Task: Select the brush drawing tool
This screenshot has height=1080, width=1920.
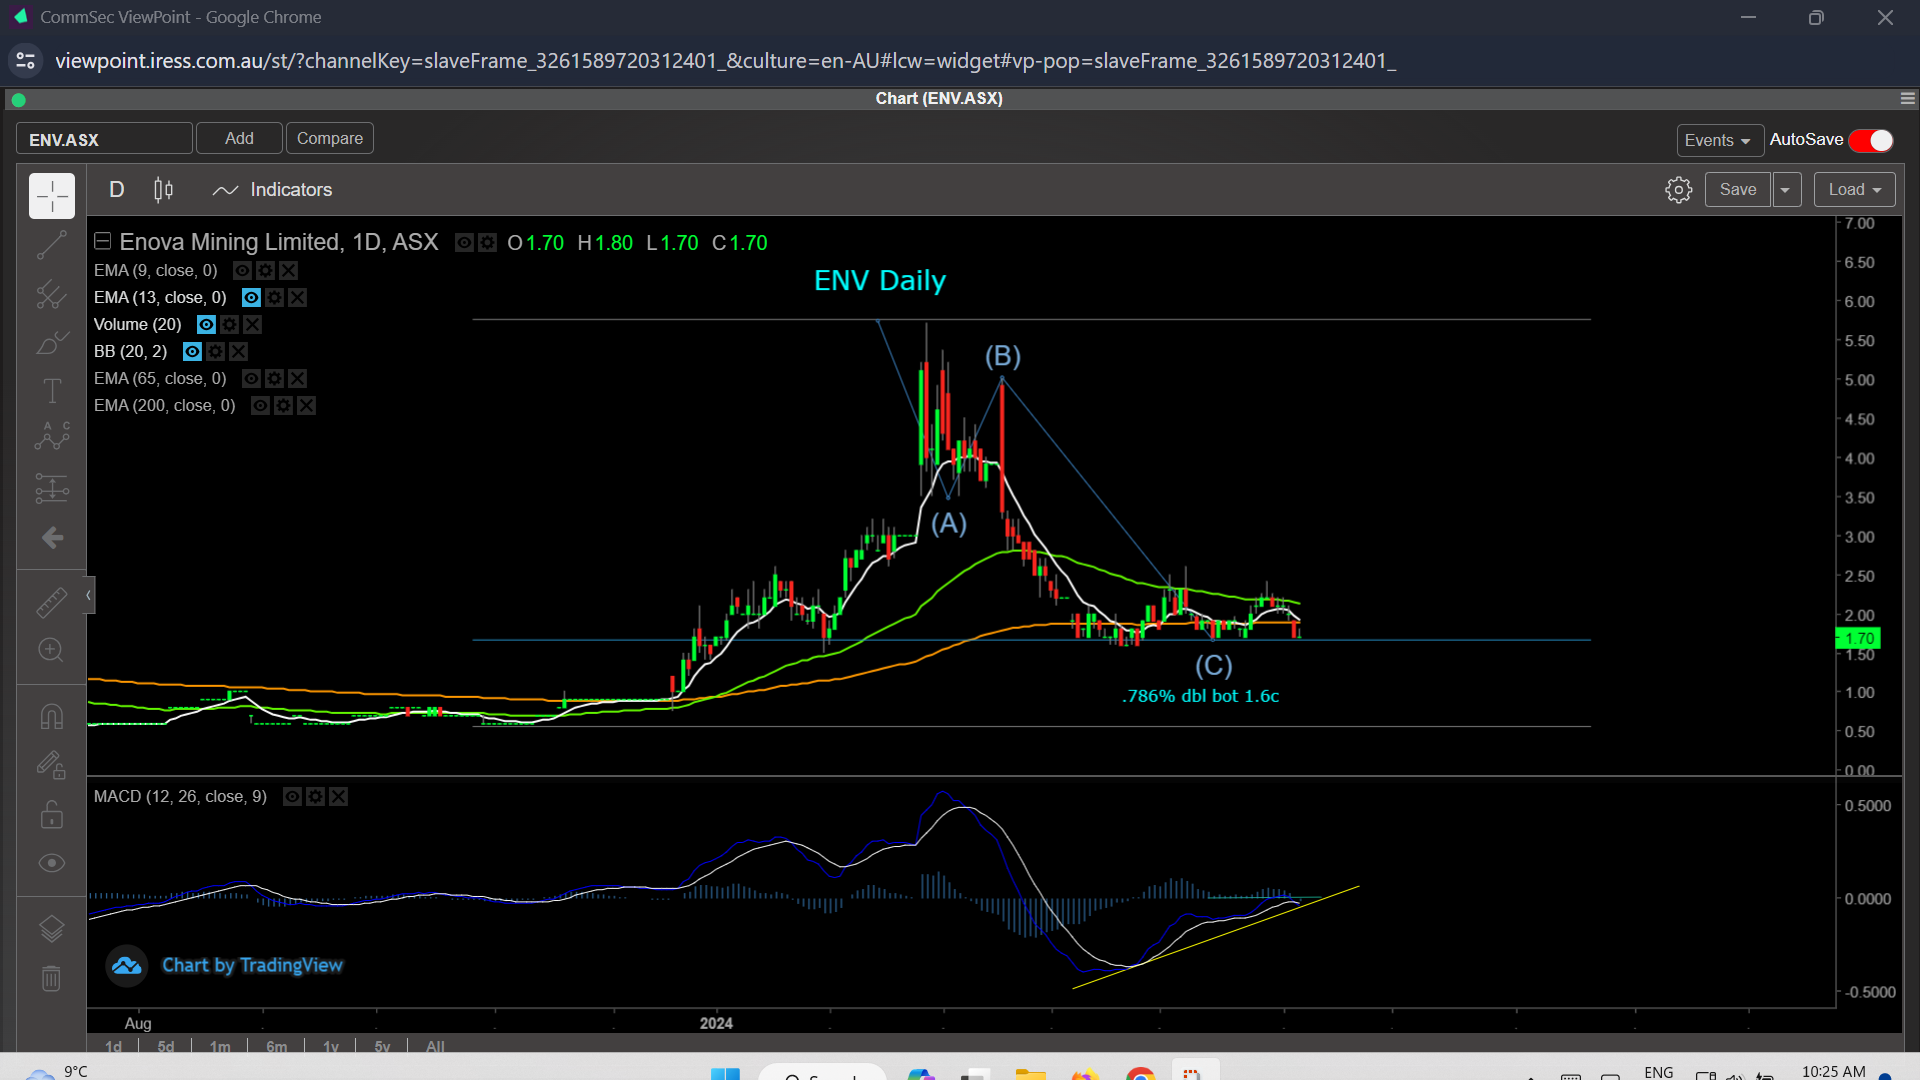Action: pos(52,343)
